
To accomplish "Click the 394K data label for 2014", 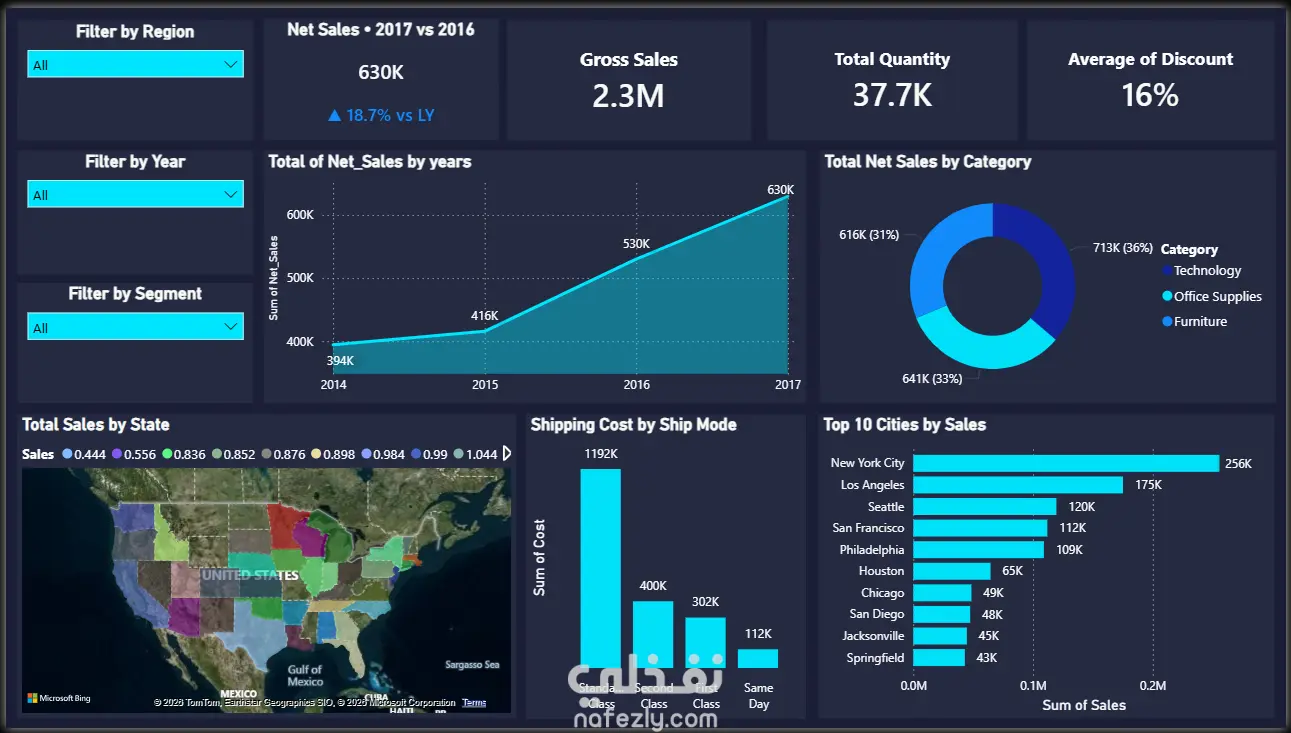I will (341, 360).
